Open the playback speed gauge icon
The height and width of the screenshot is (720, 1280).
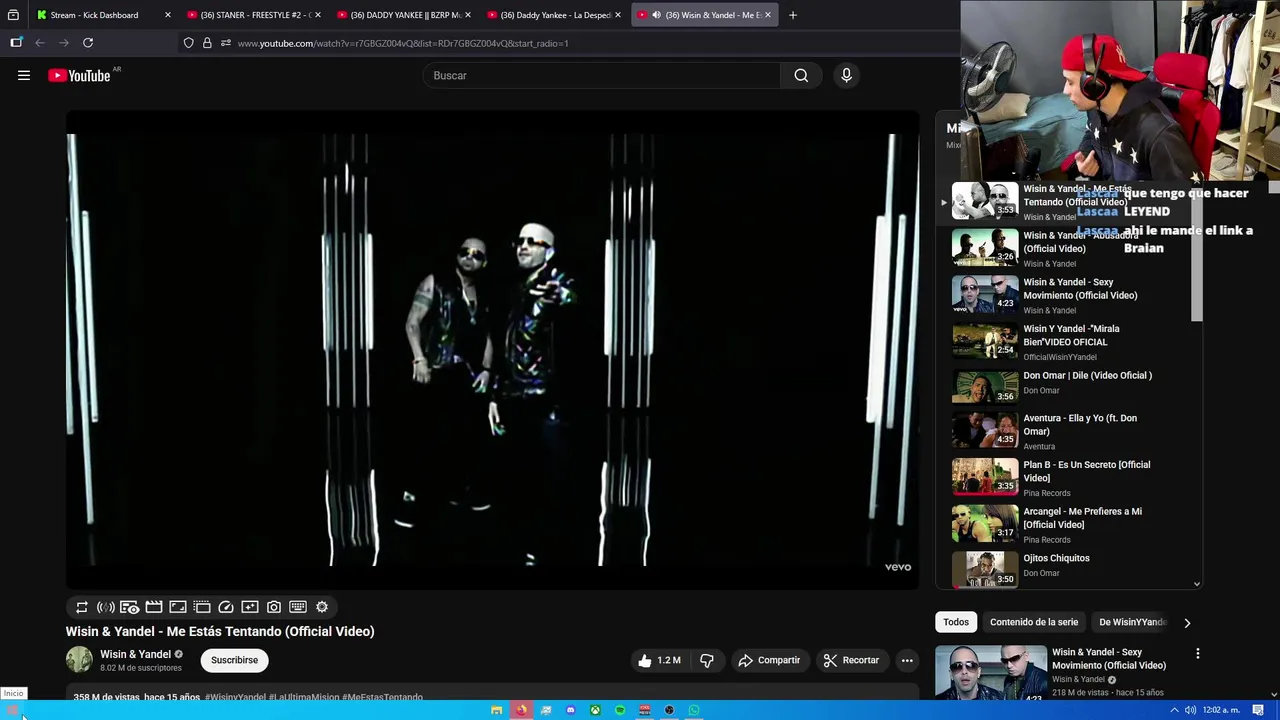pyautogui.click(x=226, y=607)
